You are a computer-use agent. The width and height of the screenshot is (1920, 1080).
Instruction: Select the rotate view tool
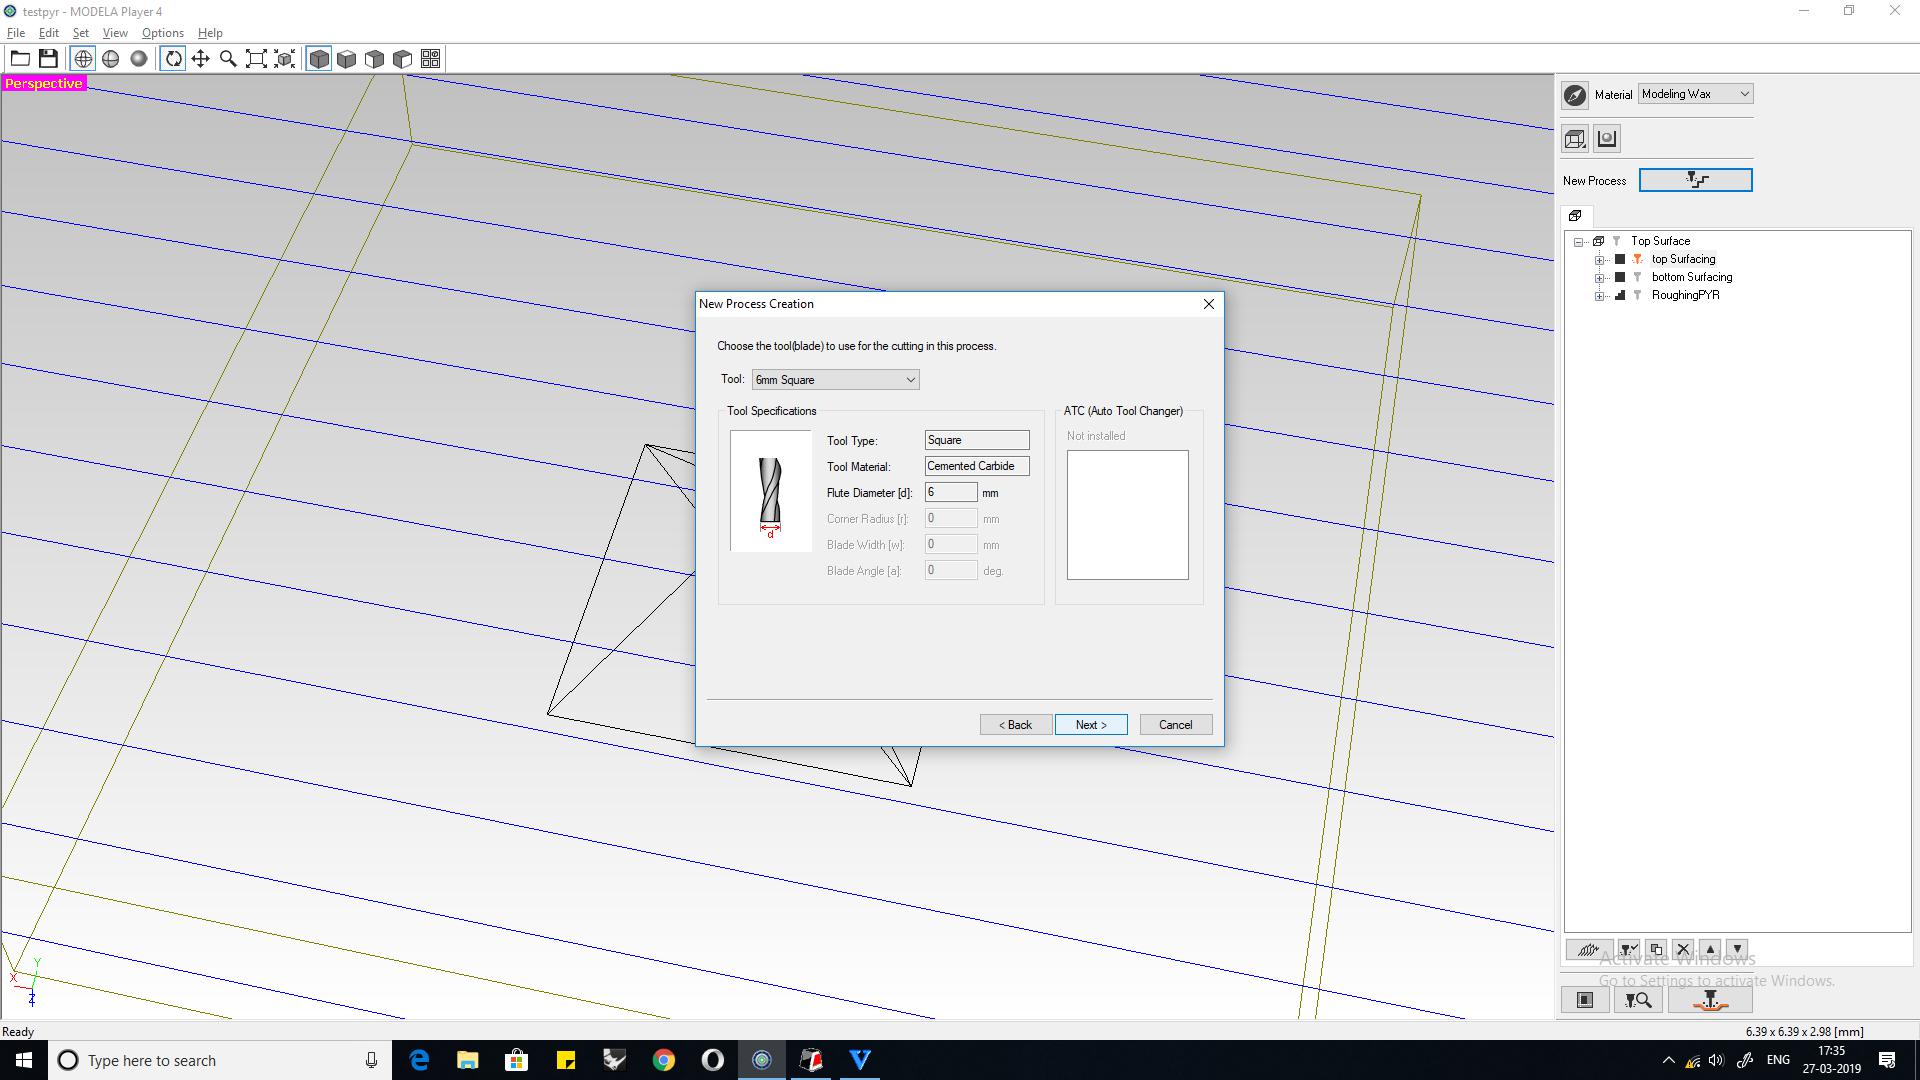click(x=173, y=59)
